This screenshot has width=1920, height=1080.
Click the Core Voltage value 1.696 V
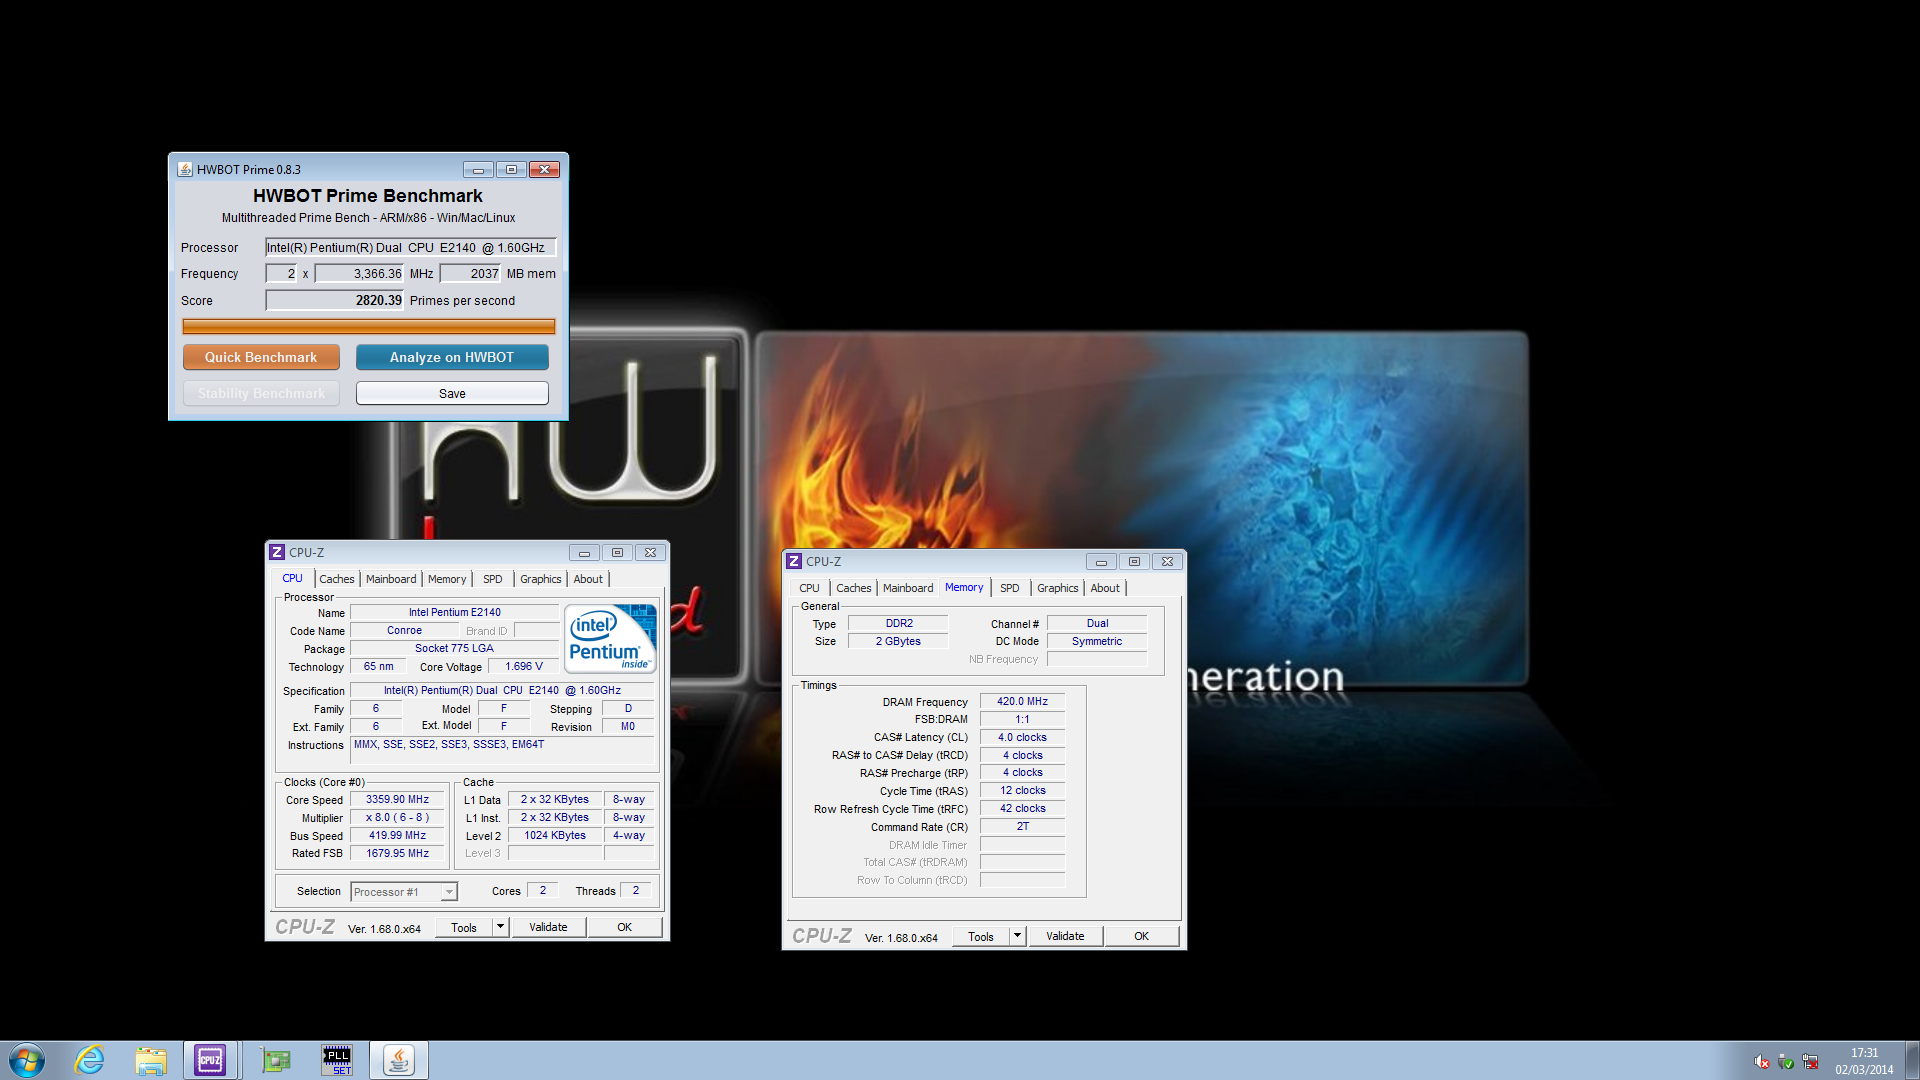524,666
